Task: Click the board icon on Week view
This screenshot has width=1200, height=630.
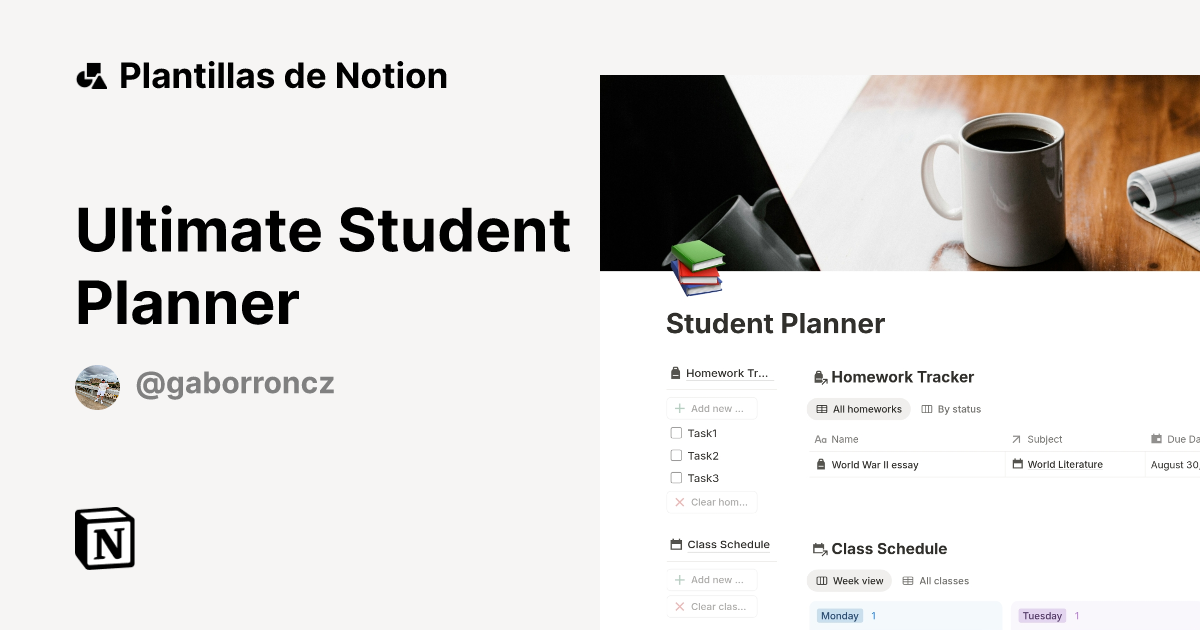Action: [823, 580]
